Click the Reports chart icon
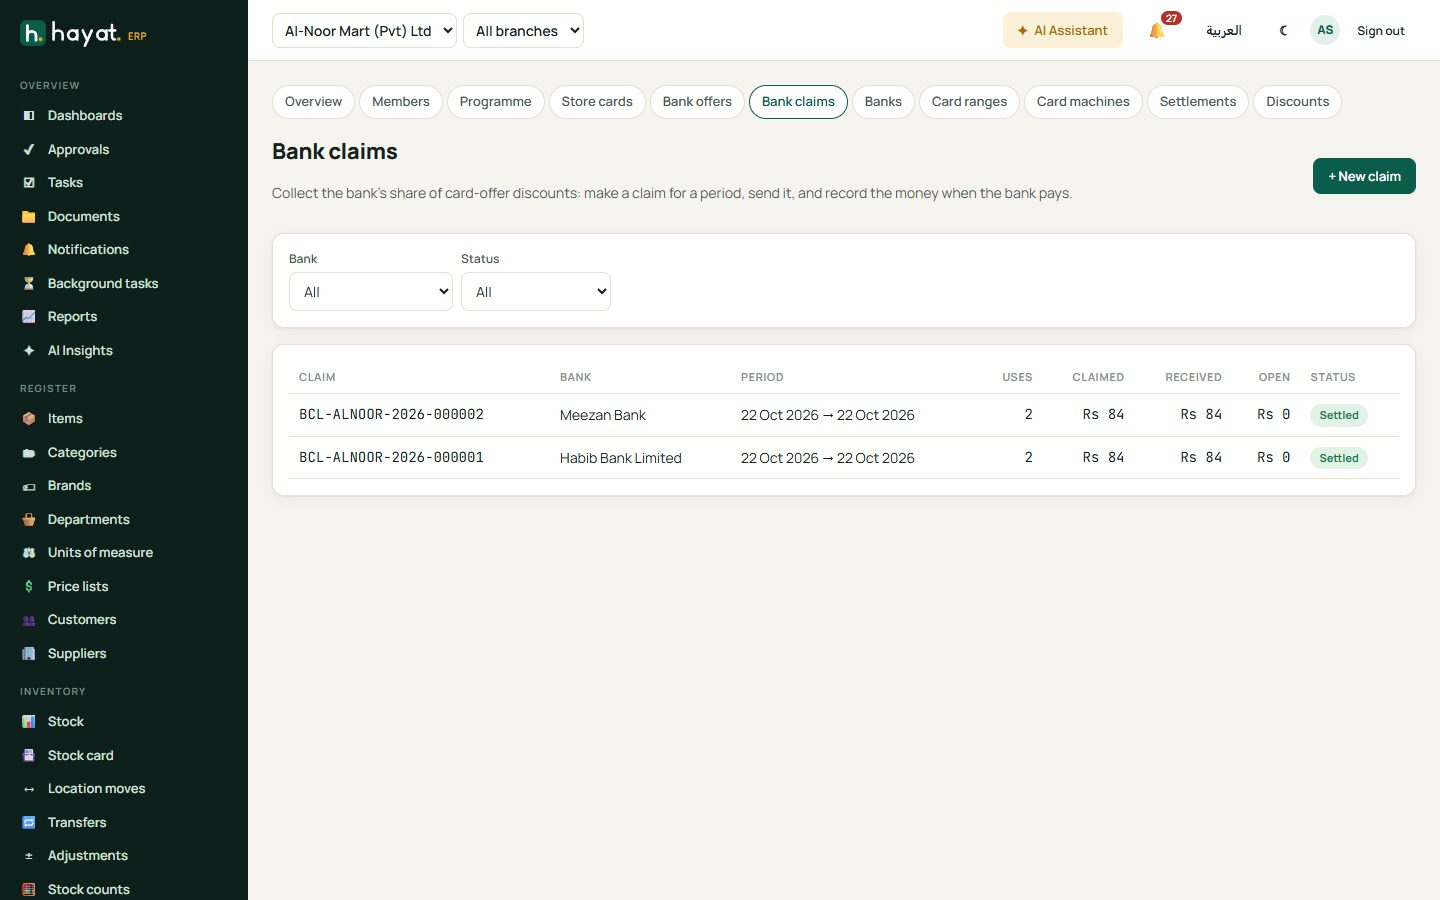Image resolution: width=1440 pixels, height=900 pixels. point(29,317)
